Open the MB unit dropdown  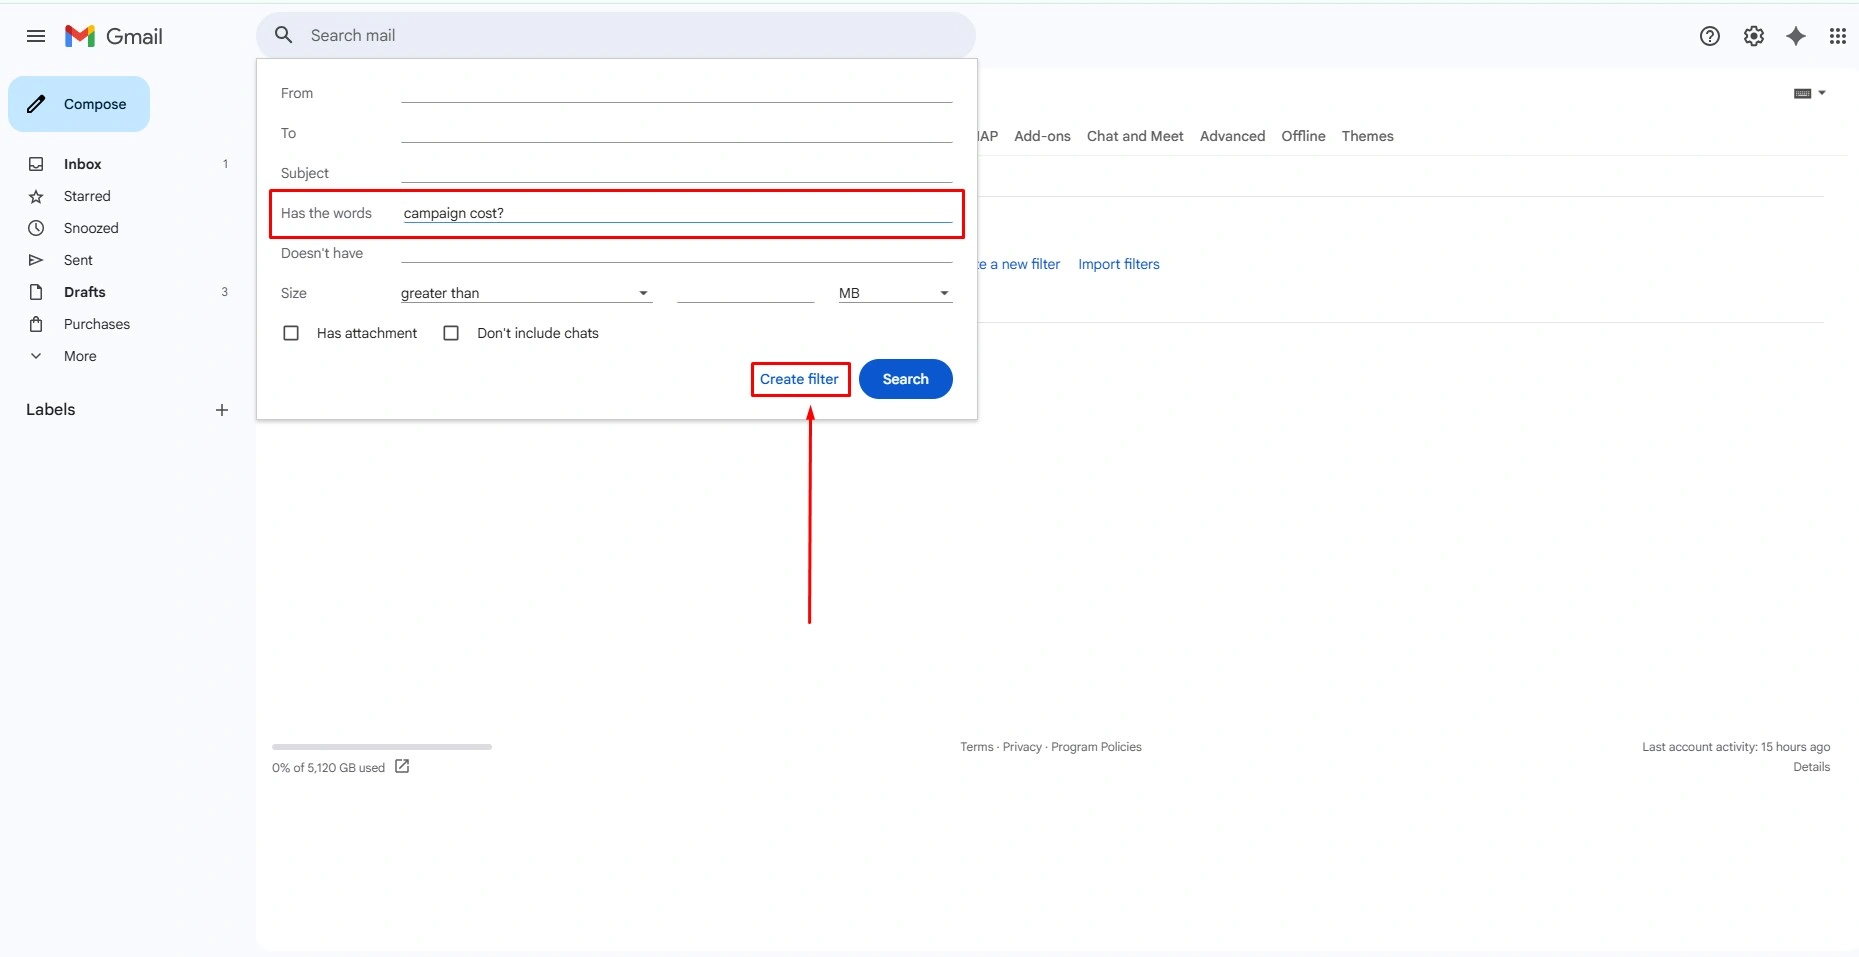coord(895,293)
